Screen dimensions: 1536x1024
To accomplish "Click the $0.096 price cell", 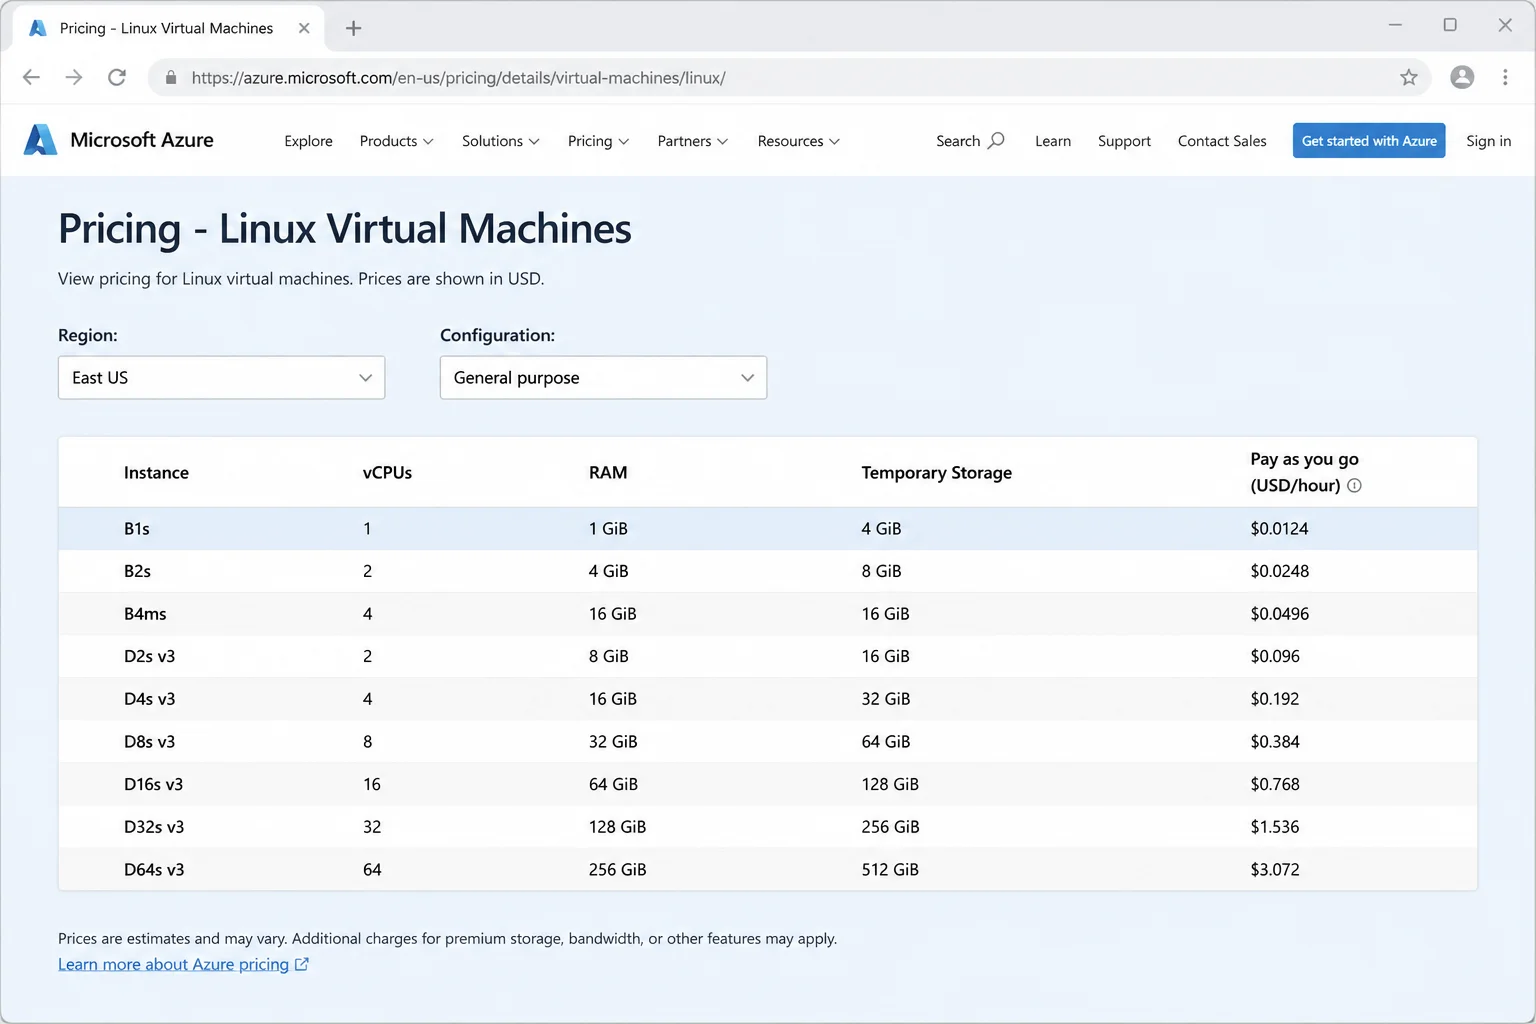I will [1275, 656].
